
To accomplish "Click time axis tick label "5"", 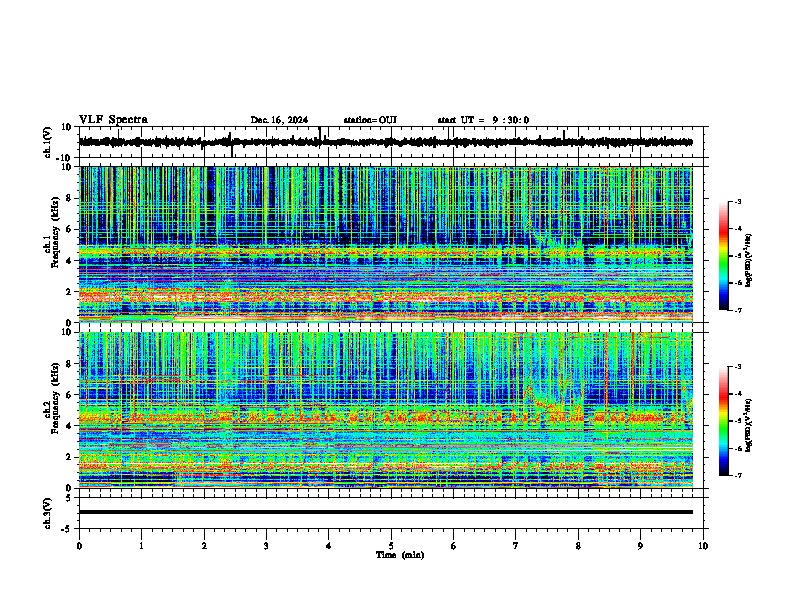I will tap(391, 546).
